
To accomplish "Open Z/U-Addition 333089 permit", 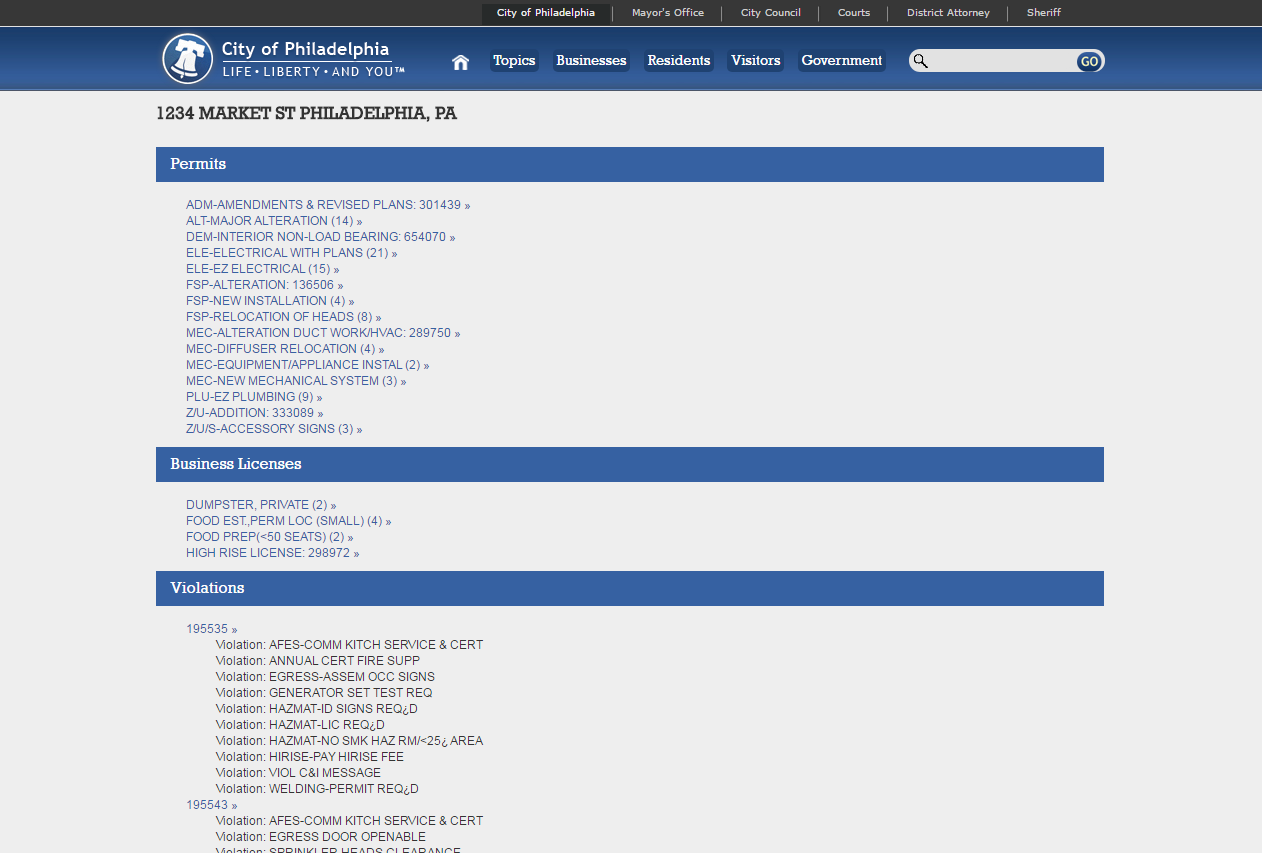I will [255, 413].
